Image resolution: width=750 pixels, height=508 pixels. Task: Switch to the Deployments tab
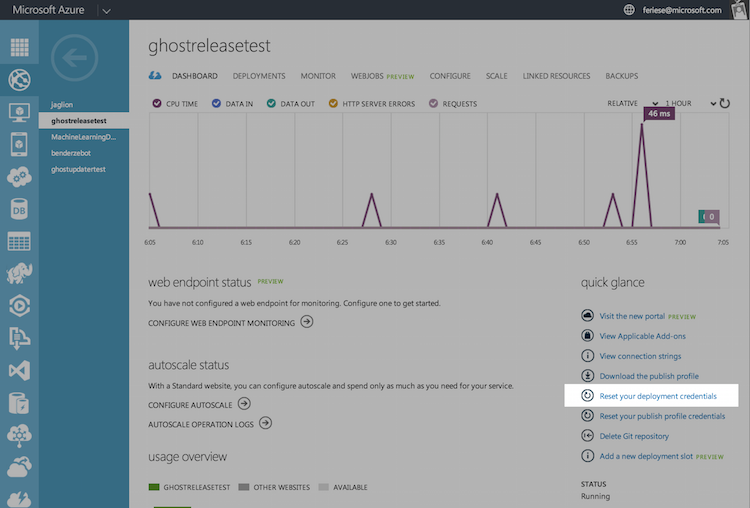point(259,76)
